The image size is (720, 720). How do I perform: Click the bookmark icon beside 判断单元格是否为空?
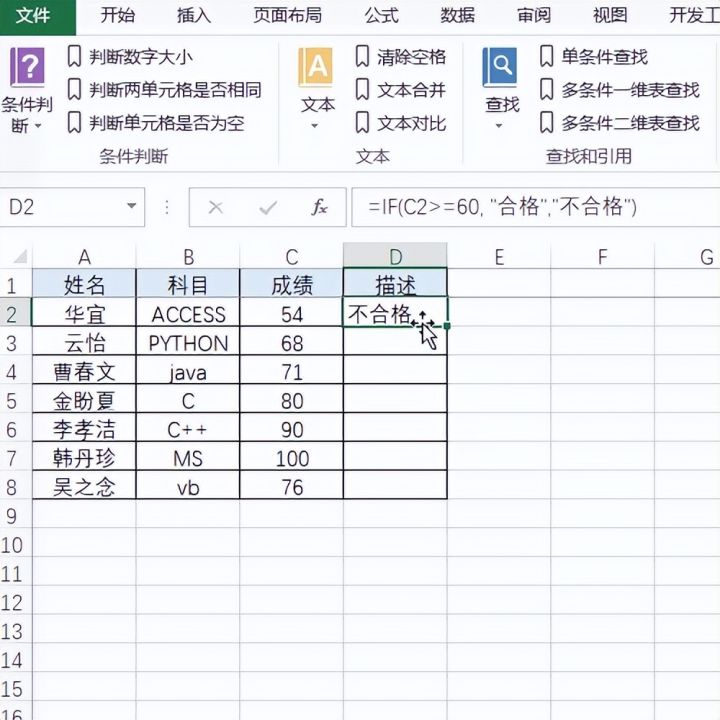tap(74, 123)
